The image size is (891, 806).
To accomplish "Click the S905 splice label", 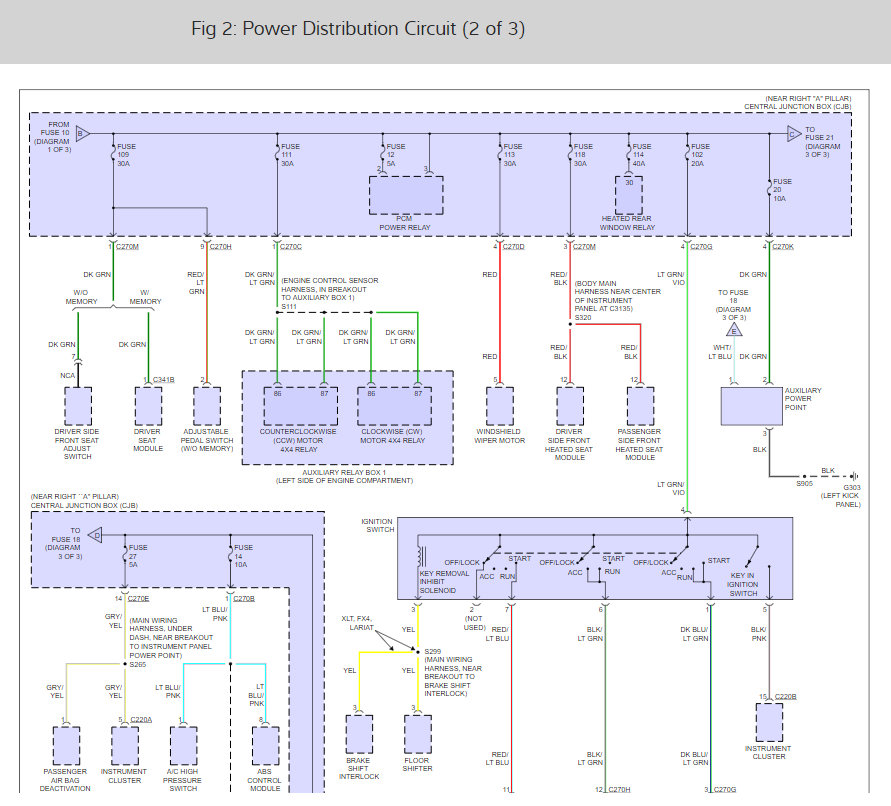I will [x=804, y=484].
